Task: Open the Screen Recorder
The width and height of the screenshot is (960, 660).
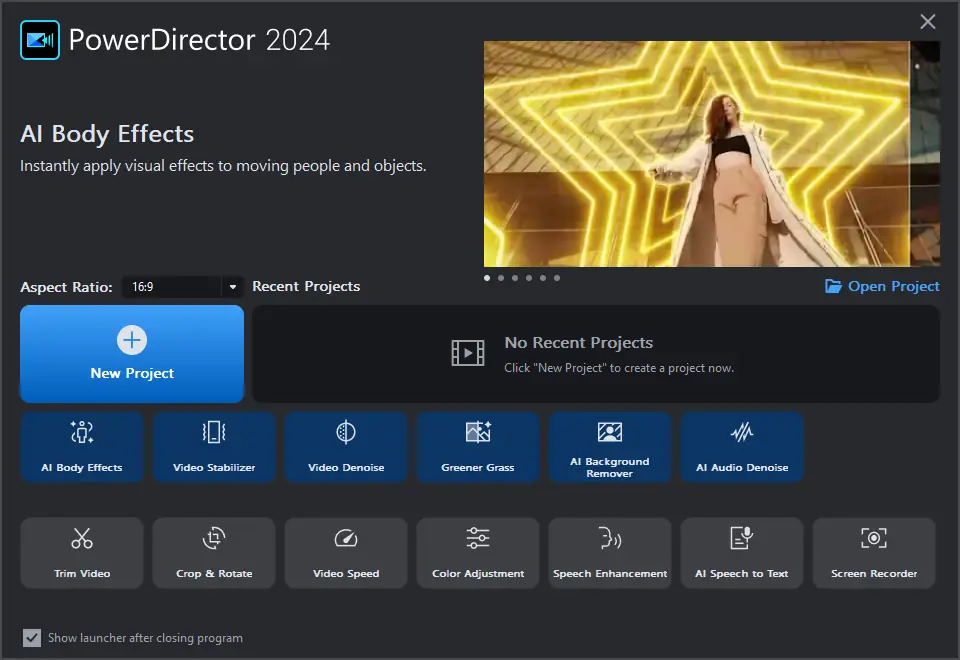Action: pos(874,553)
